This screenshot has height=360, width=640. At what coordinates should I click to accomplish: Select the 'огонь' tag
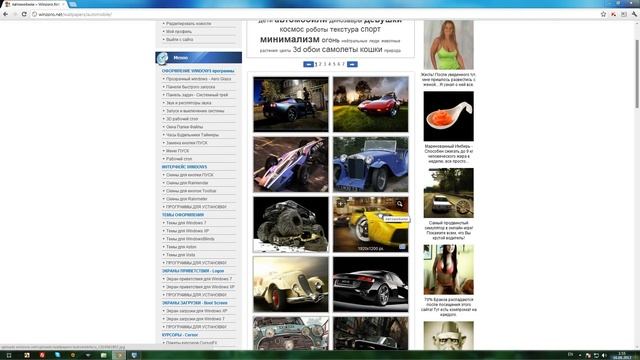pyautogui.click(x=331, y=40)
